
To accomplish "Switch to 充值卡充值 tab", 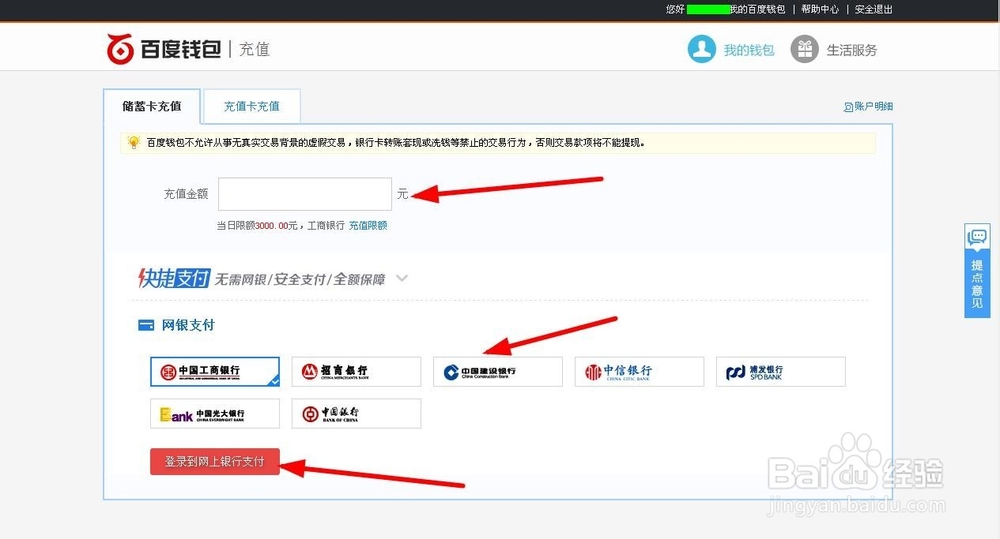I will click(x=251, y=107).
